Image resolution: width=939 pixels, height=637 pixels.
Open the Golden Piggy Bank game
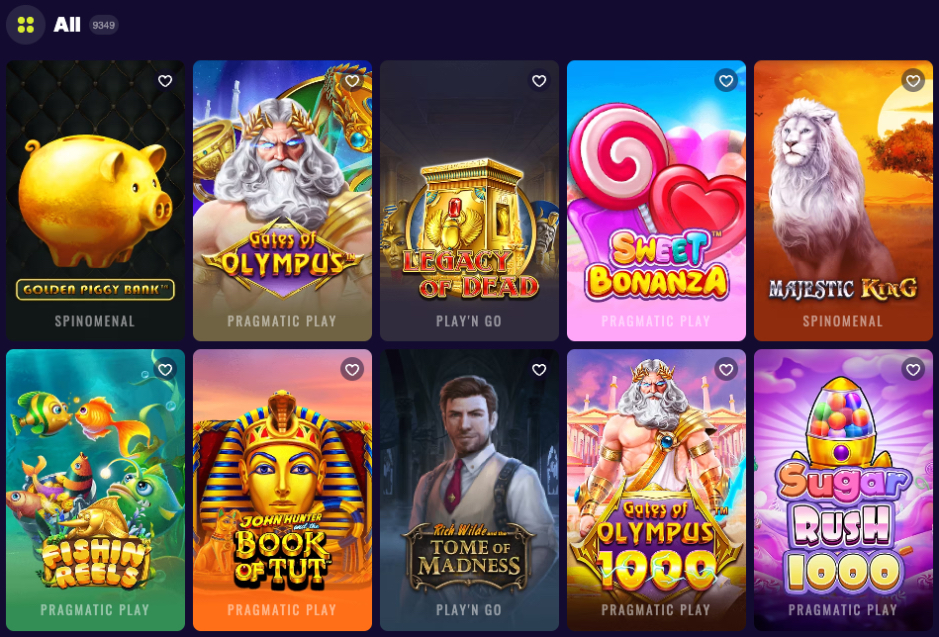tap(95, 201)
